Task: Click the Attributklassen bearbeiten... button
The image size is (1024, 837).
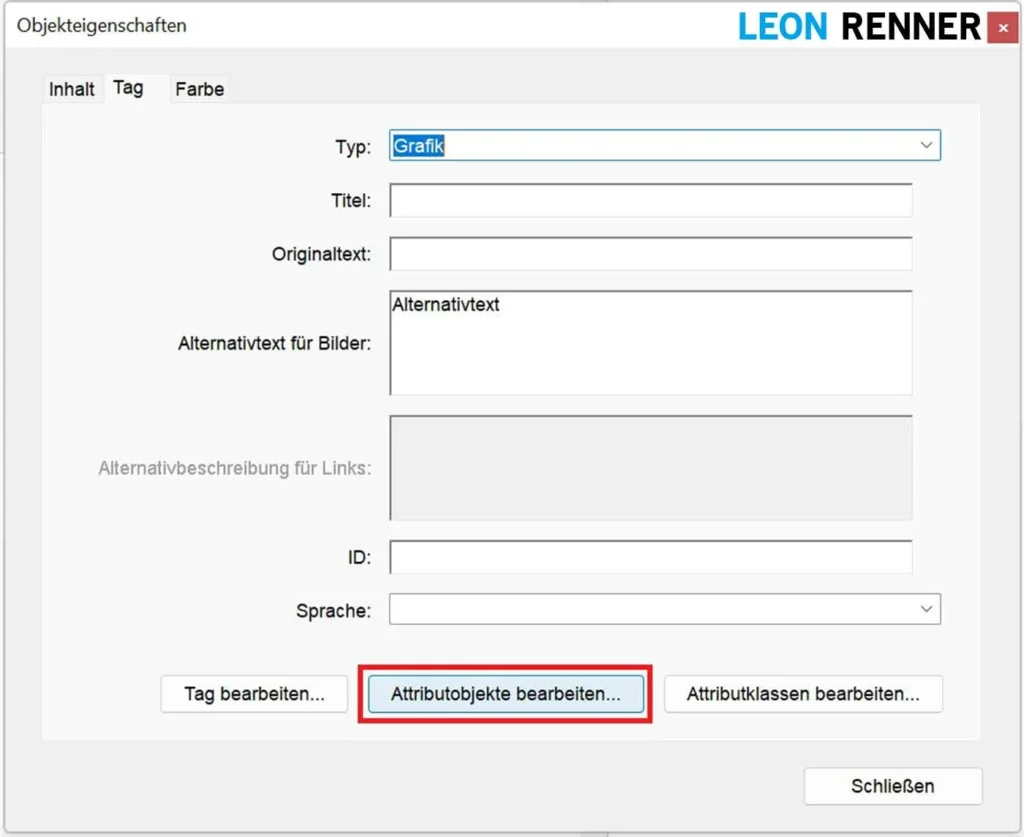Action: [x=803, y=694]
